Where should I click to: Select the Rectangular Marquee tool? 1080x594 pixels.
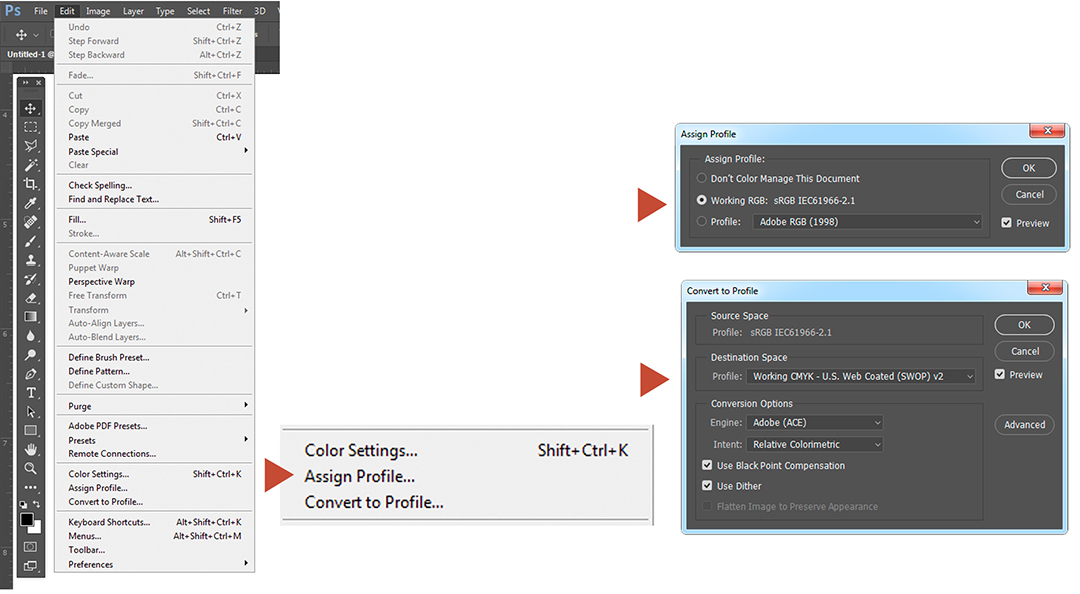(x=31, y=127)
